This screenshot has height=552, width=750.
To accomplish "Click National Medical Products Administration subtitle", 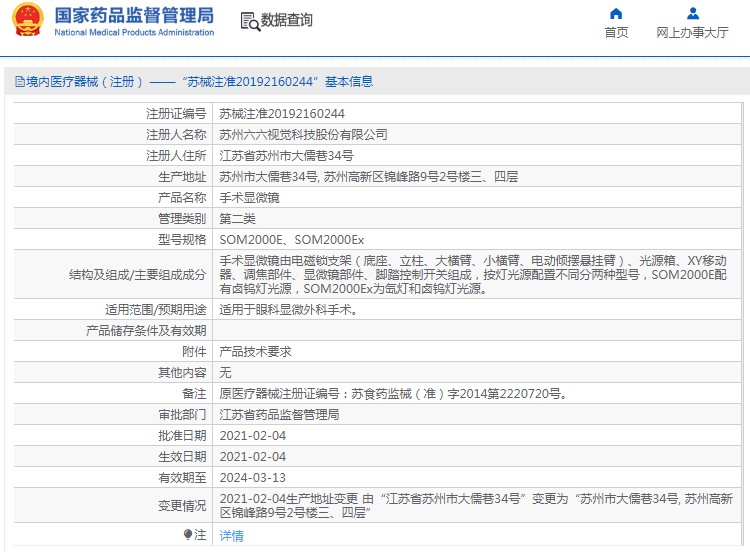I will pyautogui.click(x=134, y=33).
